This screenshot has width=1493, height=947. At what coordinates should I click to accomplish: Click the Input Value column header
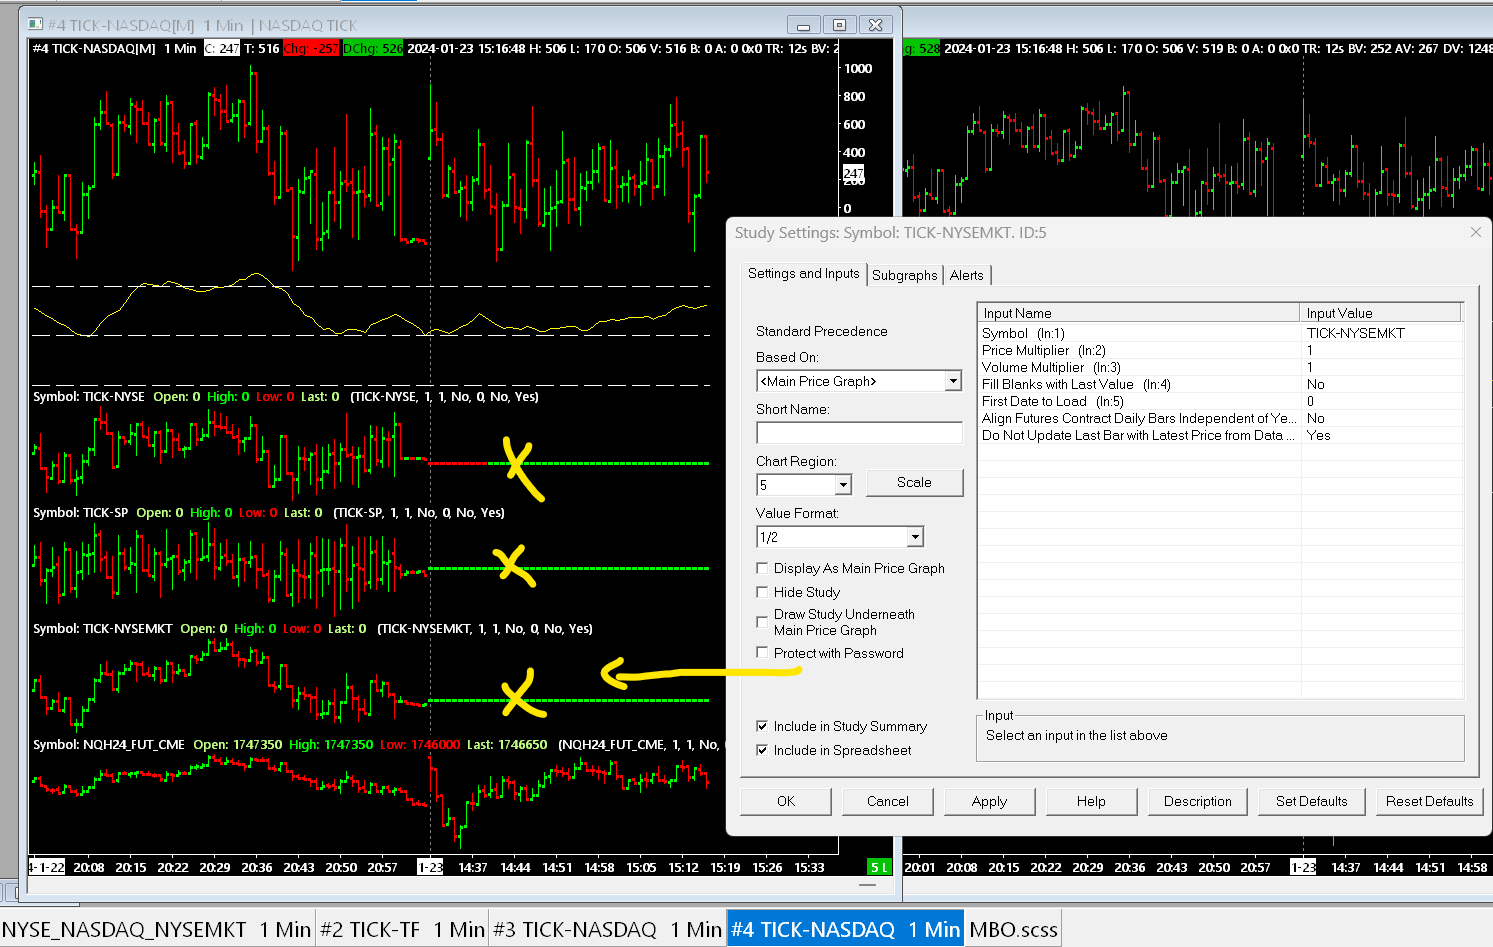[1381, 313]
